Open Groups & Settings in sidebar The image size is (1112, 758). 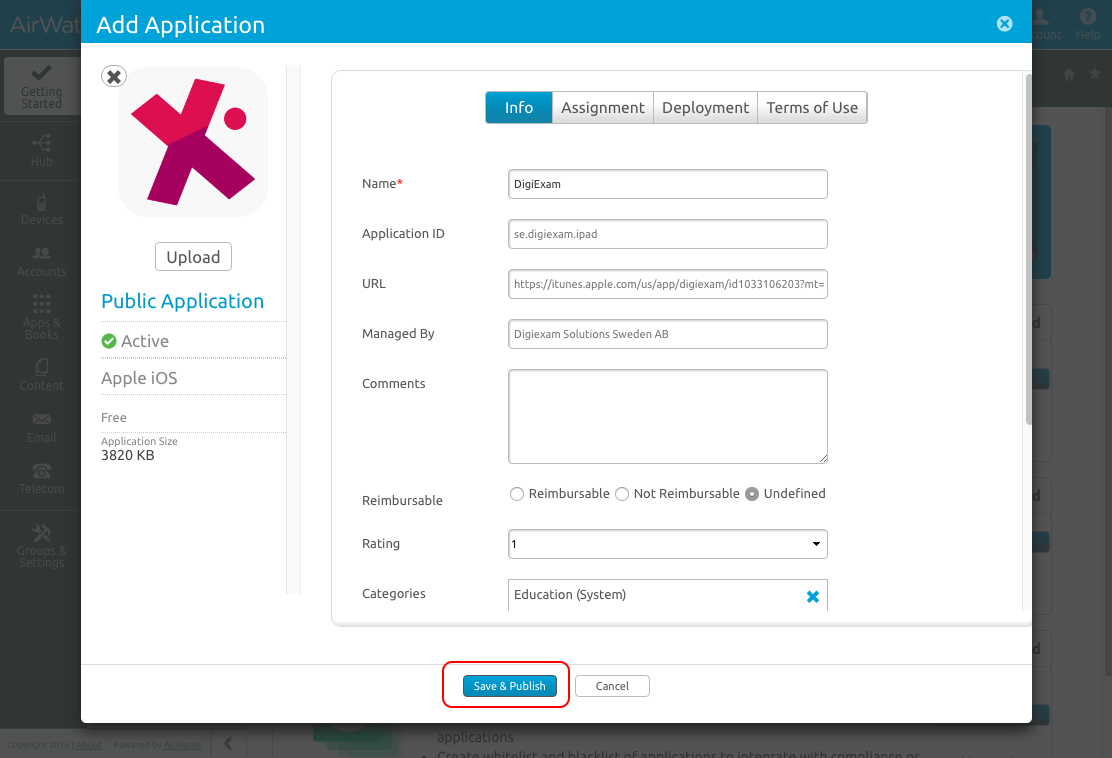tap(41, 545)
